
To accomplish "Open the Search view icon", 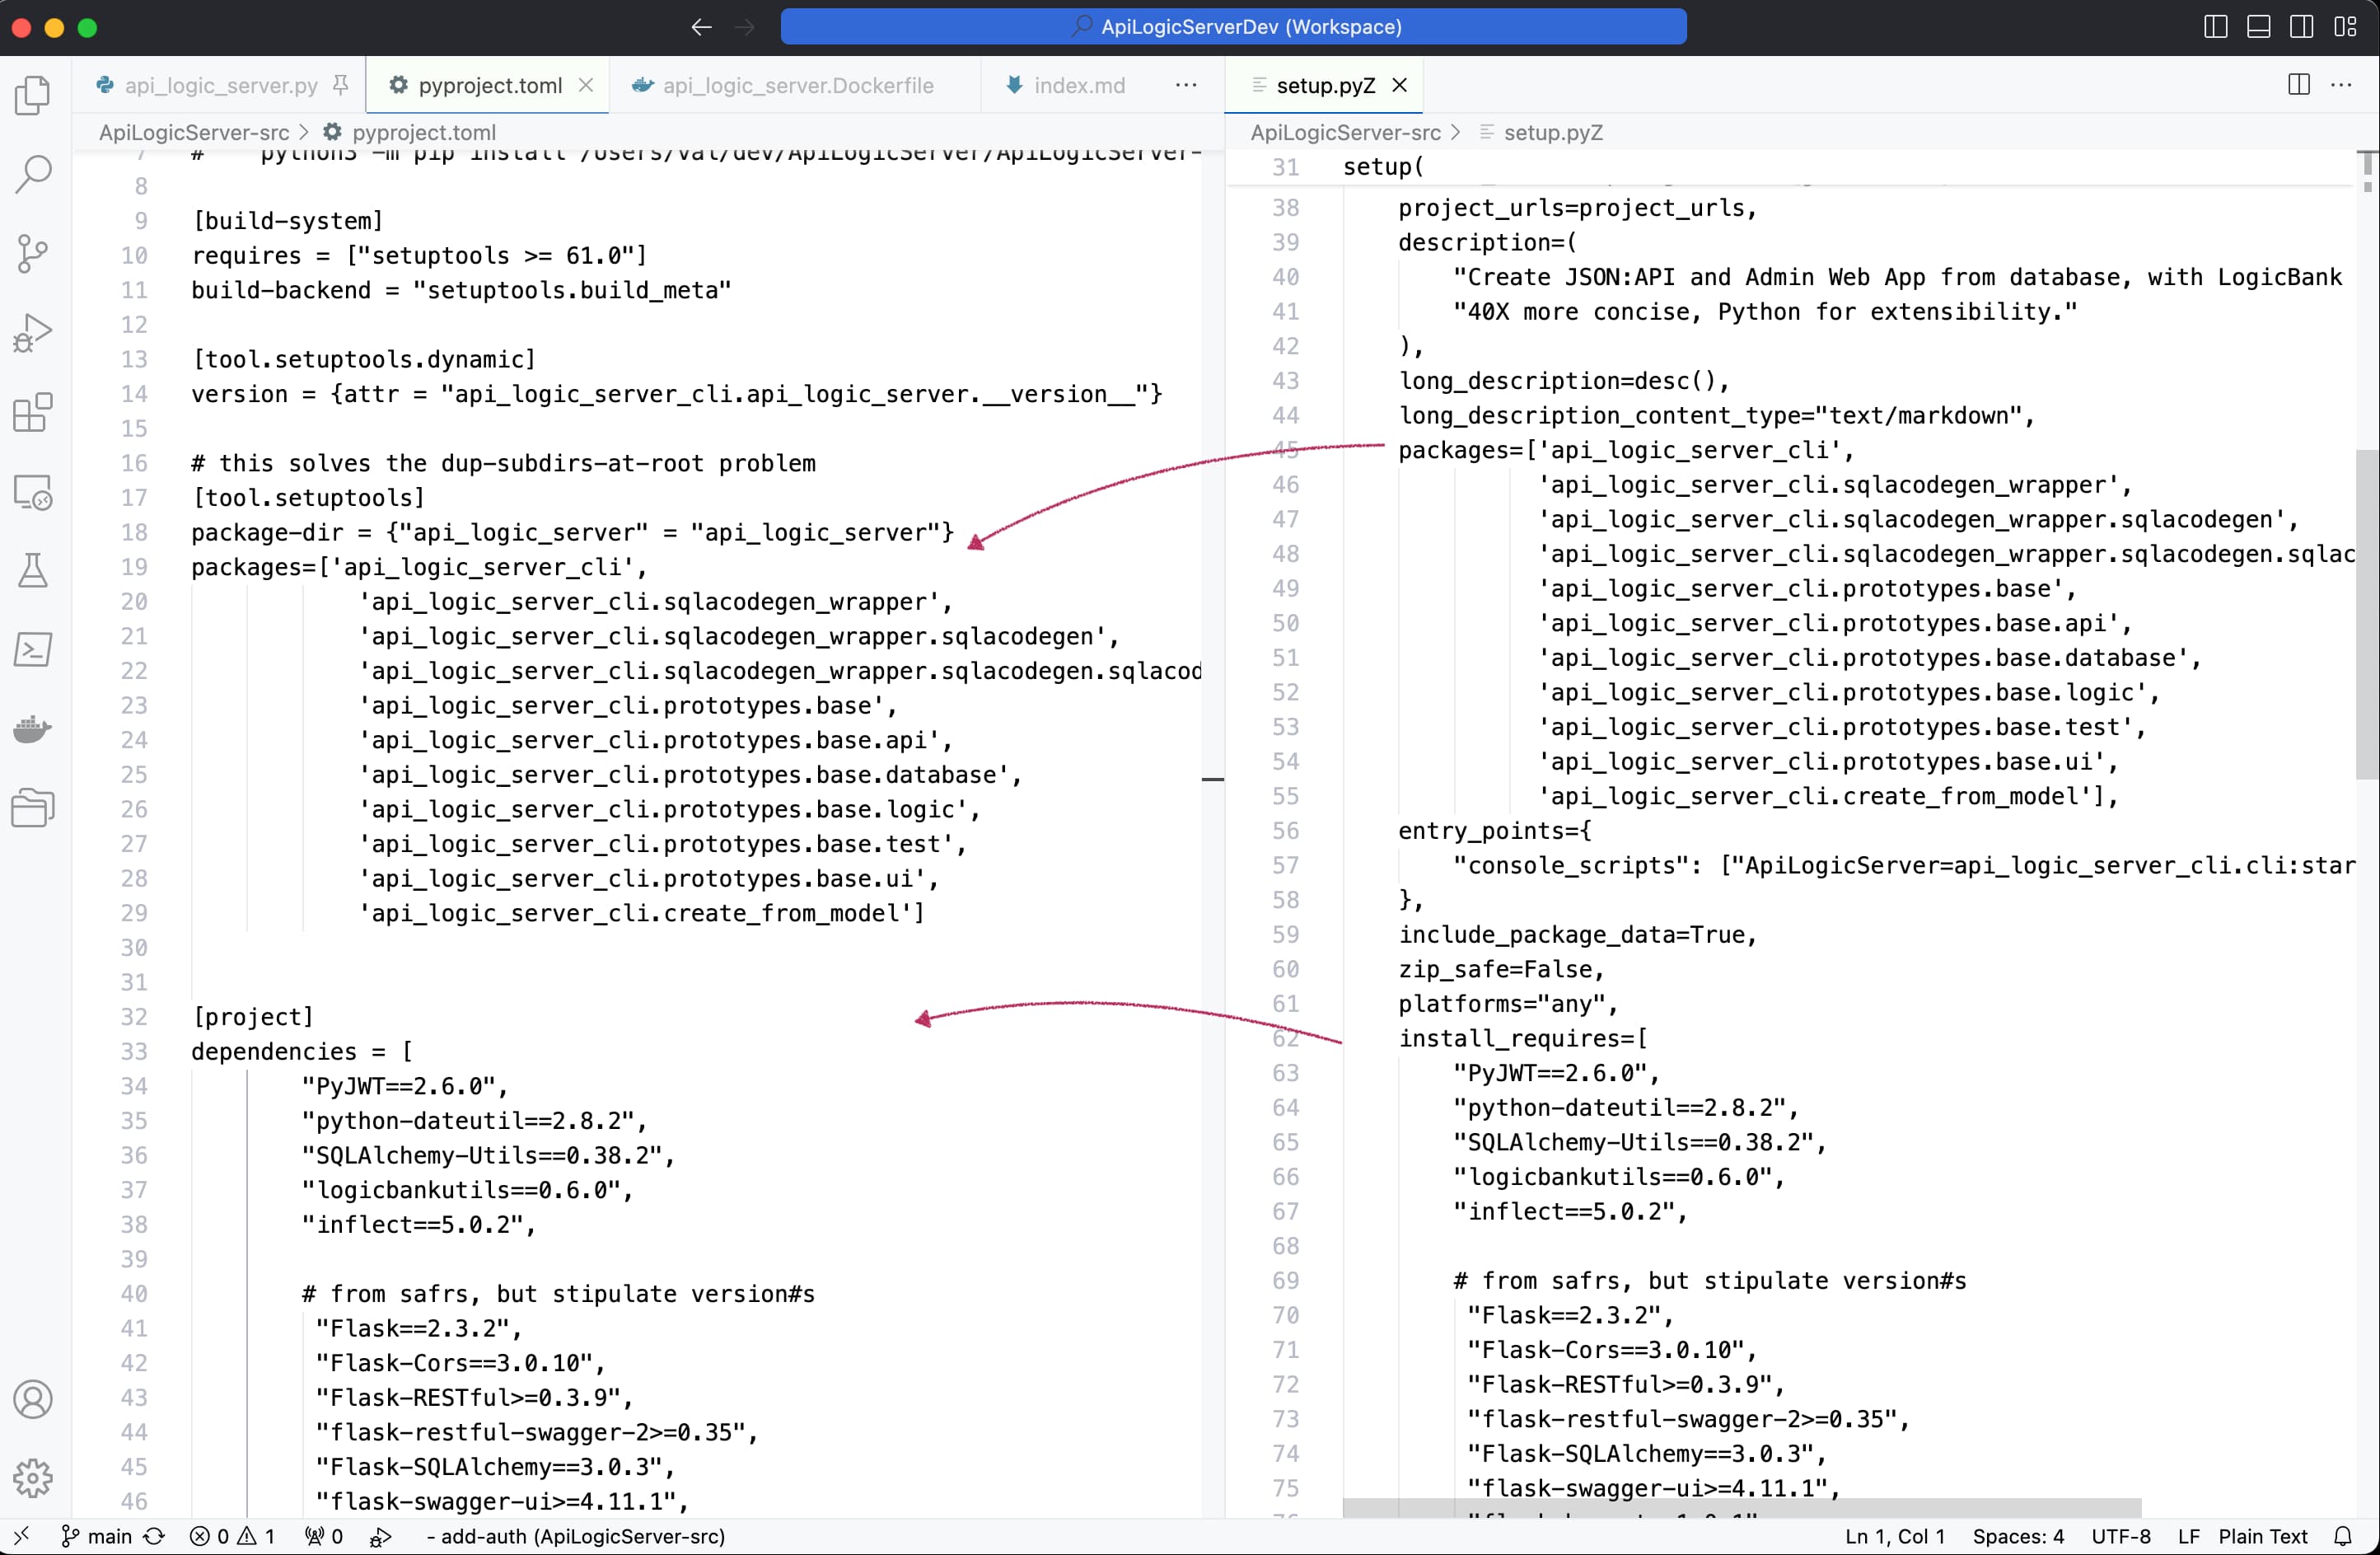I will coord(33,174).
